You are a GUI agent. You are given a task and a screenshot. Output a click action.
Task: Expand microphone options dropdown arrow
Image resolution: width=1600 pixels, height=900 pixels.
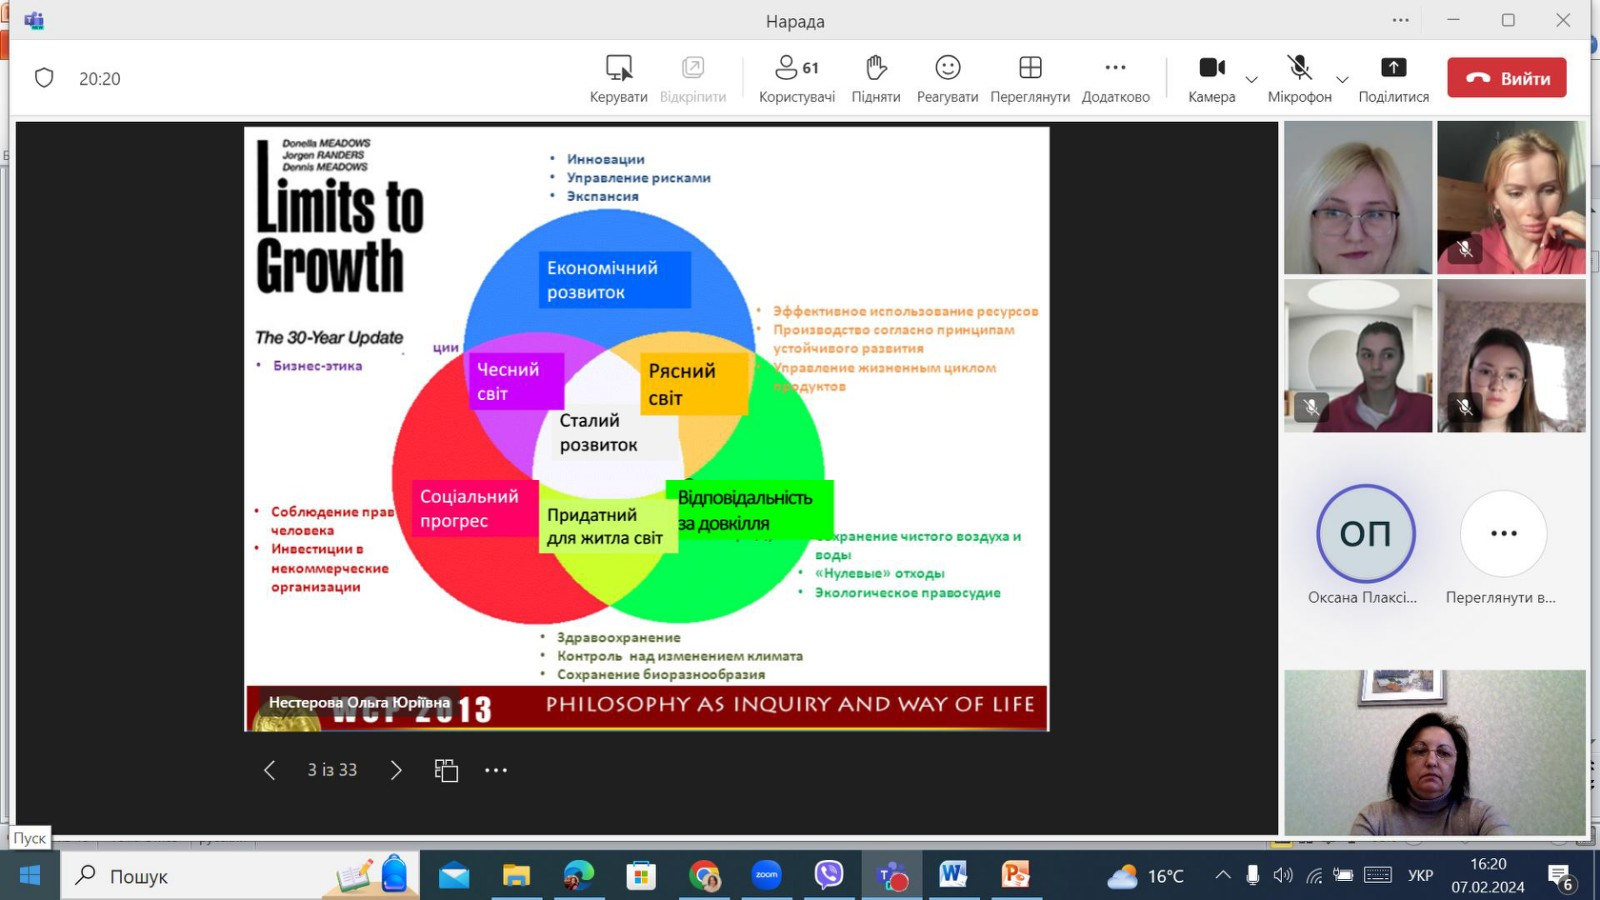click(x=1342, y=80)
